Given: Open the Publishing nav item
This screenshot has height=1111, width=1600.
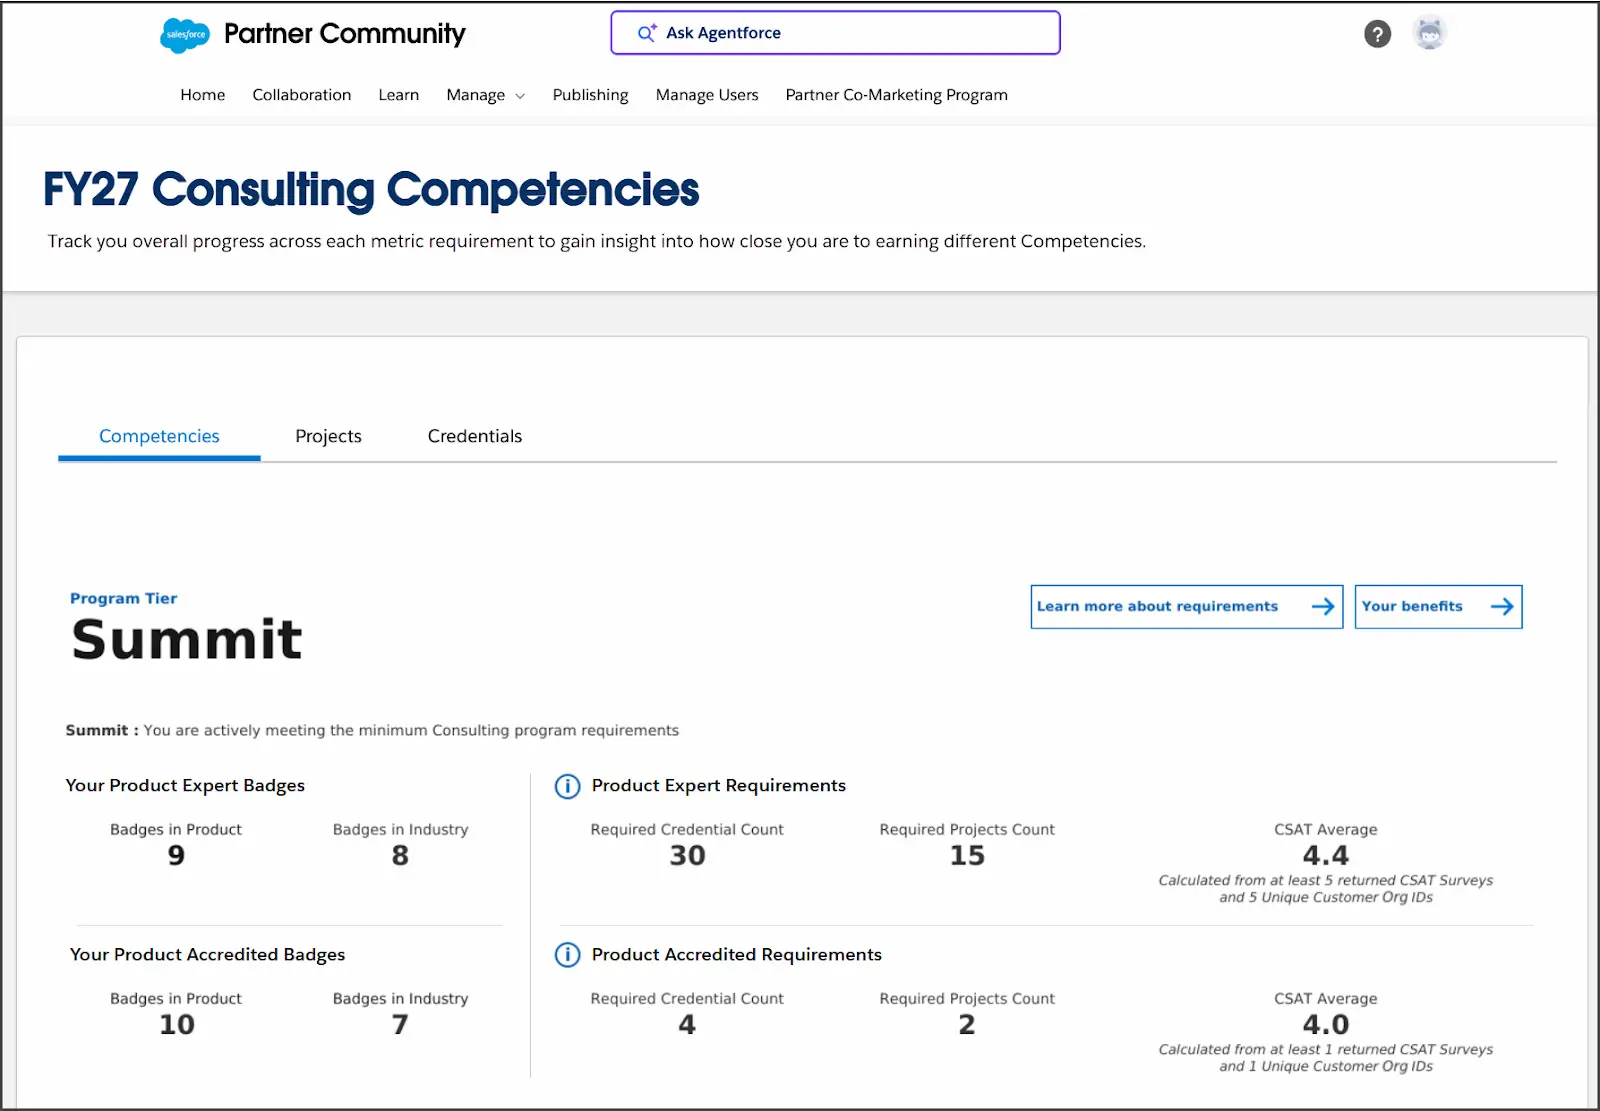Looking at the screenshot, I should [x=591, y=95].
